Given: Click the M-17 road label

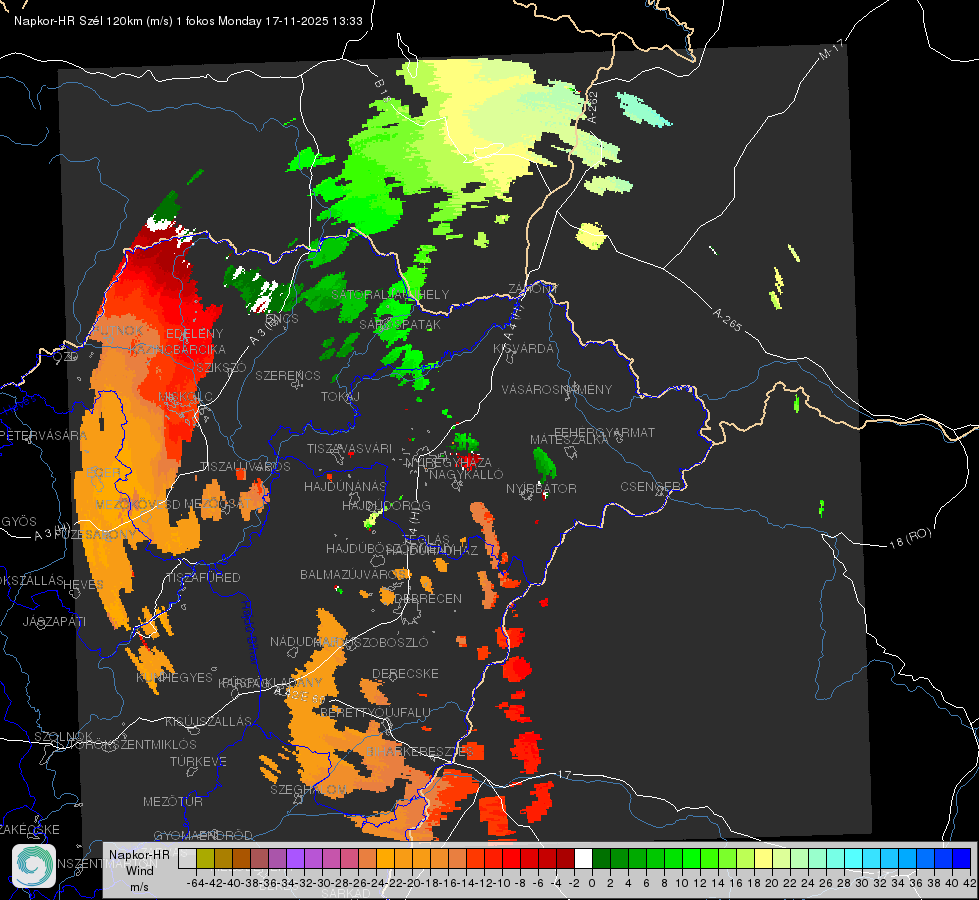Looking at the screenshot, I should click(831, 49).
